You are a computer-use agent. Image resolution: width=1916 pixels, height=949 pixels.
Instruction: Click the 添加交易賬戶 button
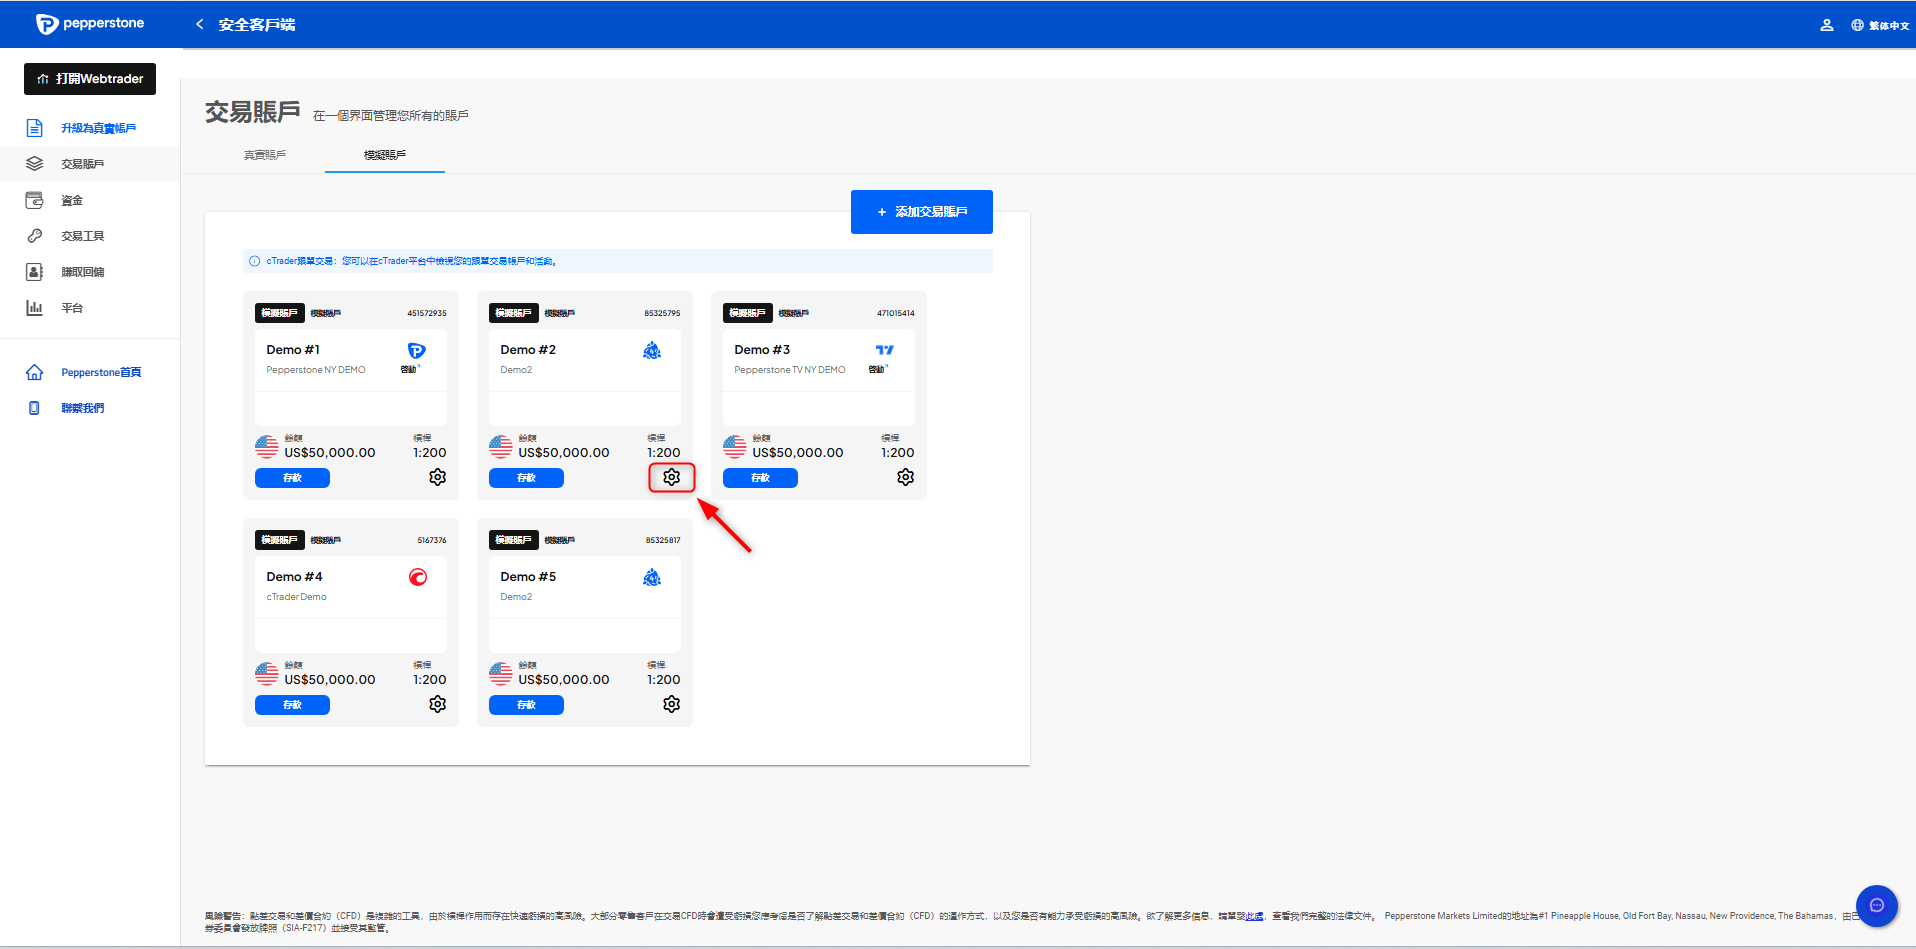pos(921,212)
